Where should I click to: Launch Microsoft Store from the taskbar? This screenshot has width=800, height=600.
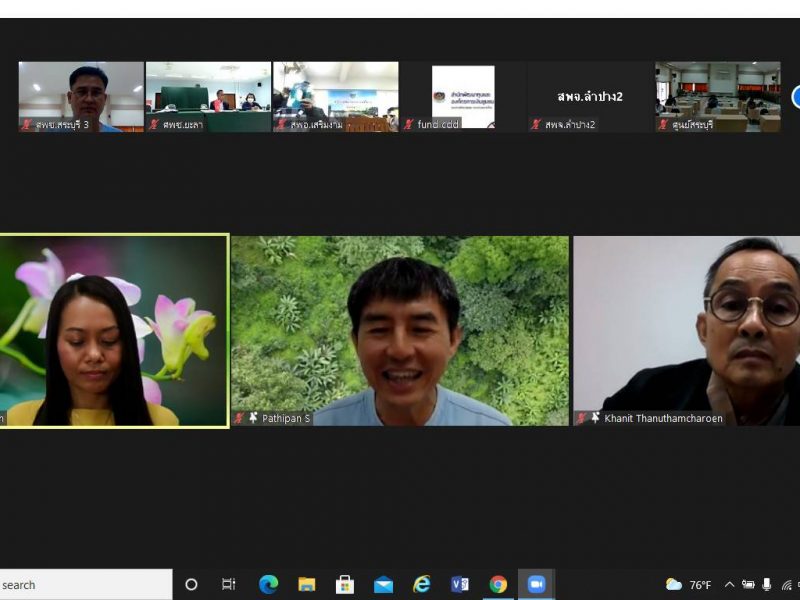point(345,585)
